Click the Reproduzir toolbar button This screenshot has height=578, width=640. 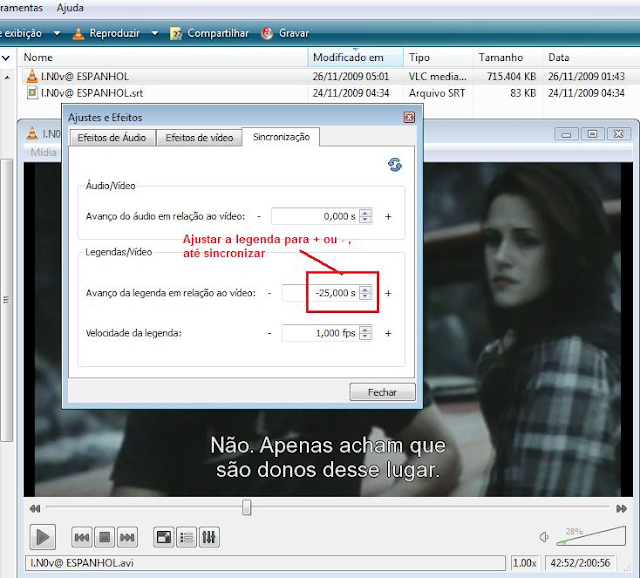[115, 33]
